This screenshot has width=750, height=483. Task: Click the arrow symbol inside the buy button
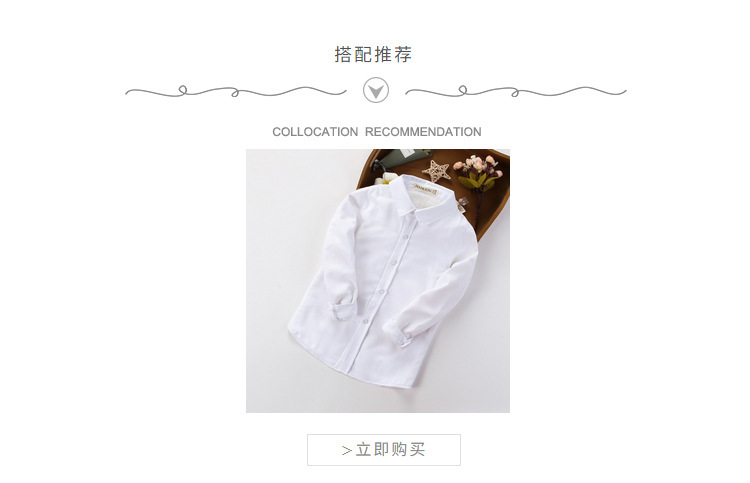tap(347, 450)
